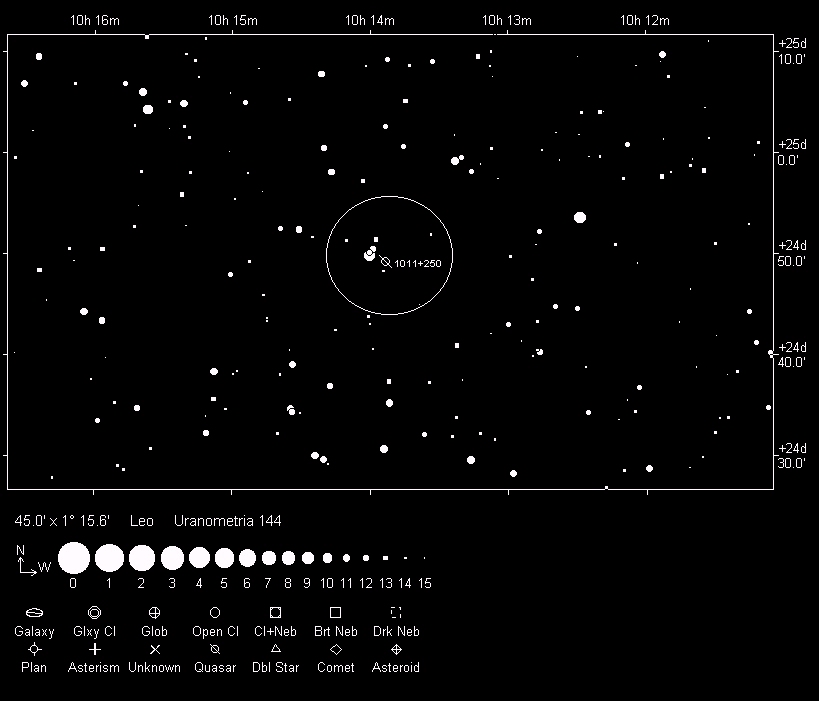
Task: Click the magnitude scale number 15
Action: (x=425, y=583)
